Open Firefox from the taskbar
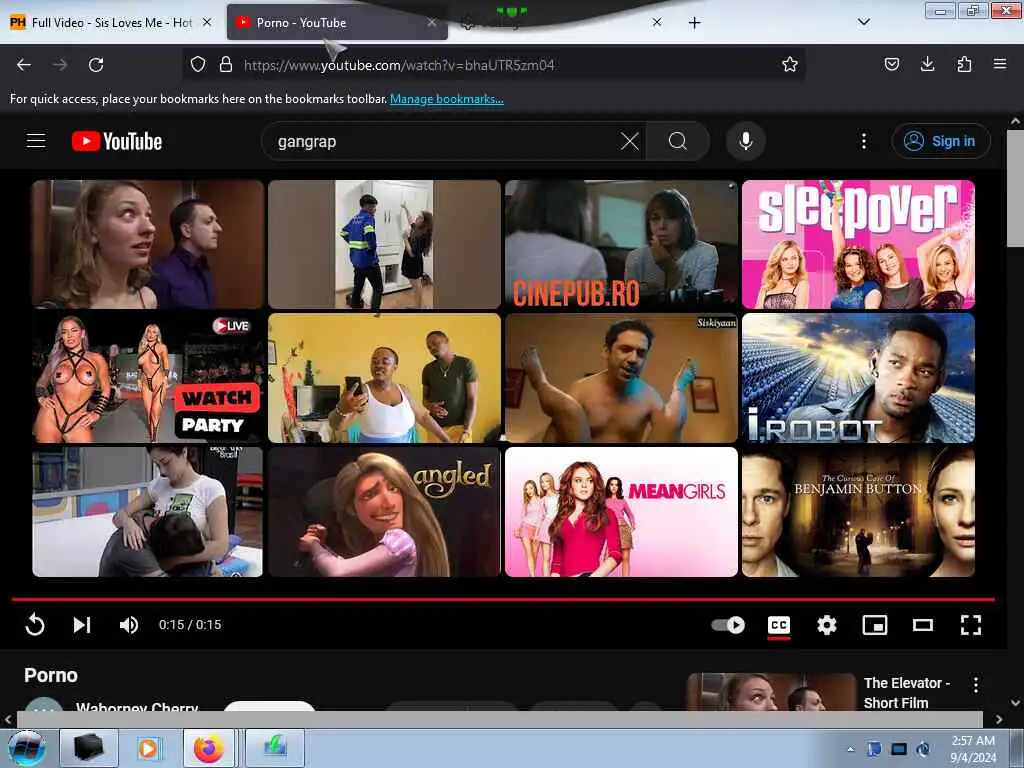1024x768 pixels. [x=208, y=748]
